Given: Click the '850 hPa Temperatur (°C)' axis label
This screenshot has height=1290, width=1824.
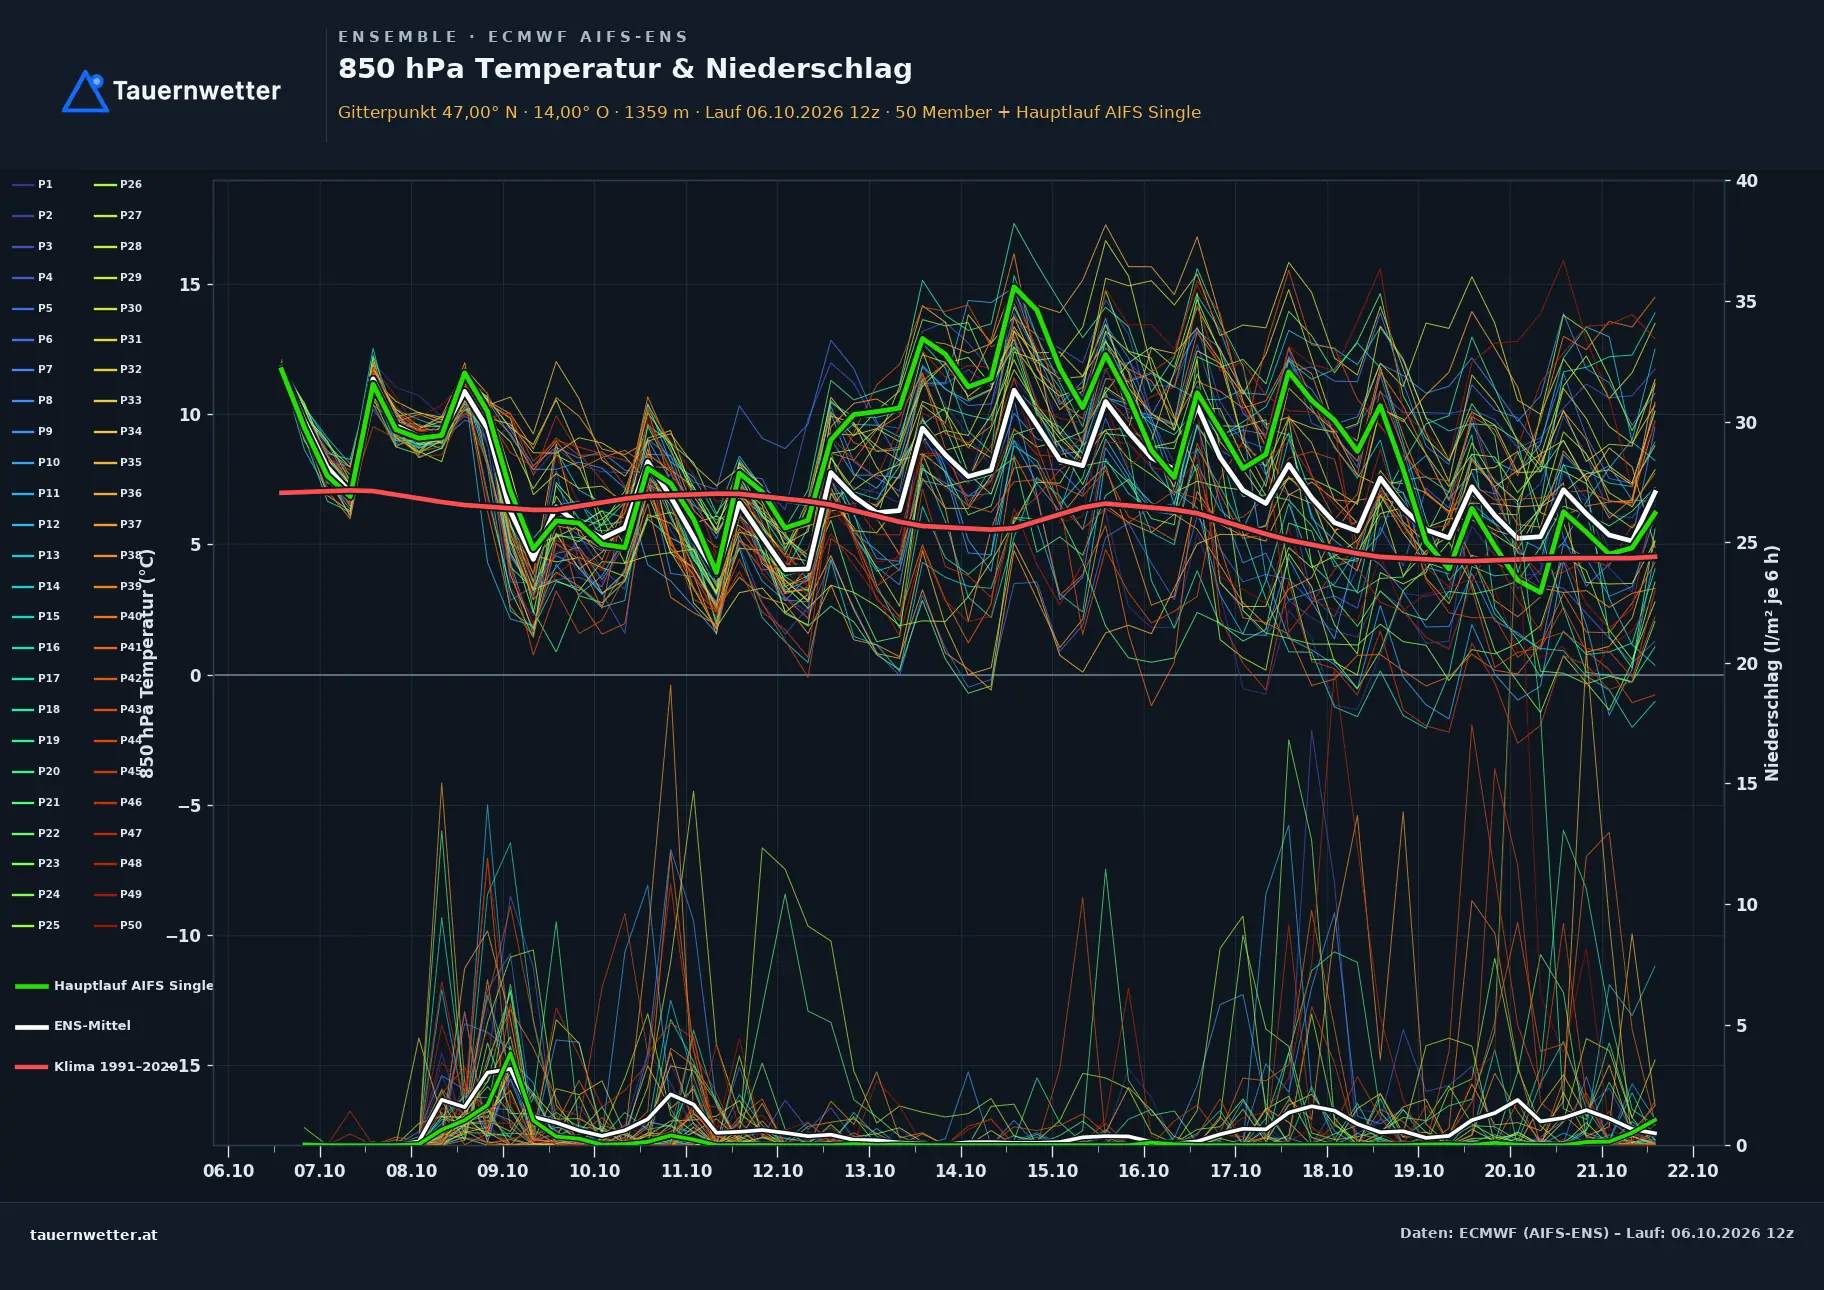Looking at the screenshot, I should pos(147,664).
